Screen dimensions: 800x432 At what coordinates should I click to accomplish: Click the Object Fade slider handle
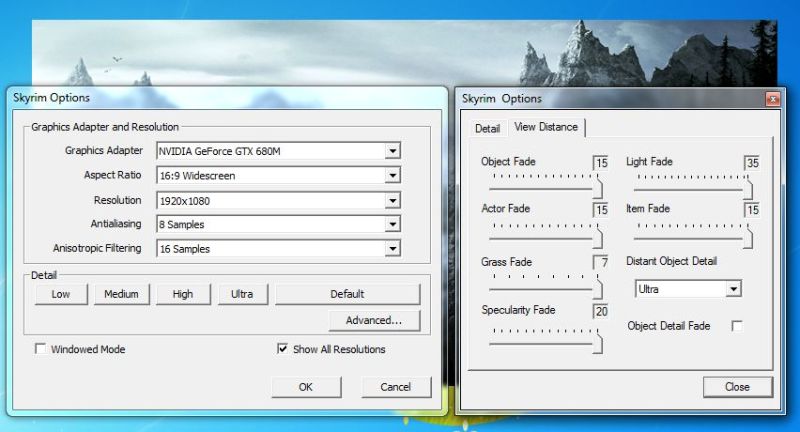click(597, 188)
